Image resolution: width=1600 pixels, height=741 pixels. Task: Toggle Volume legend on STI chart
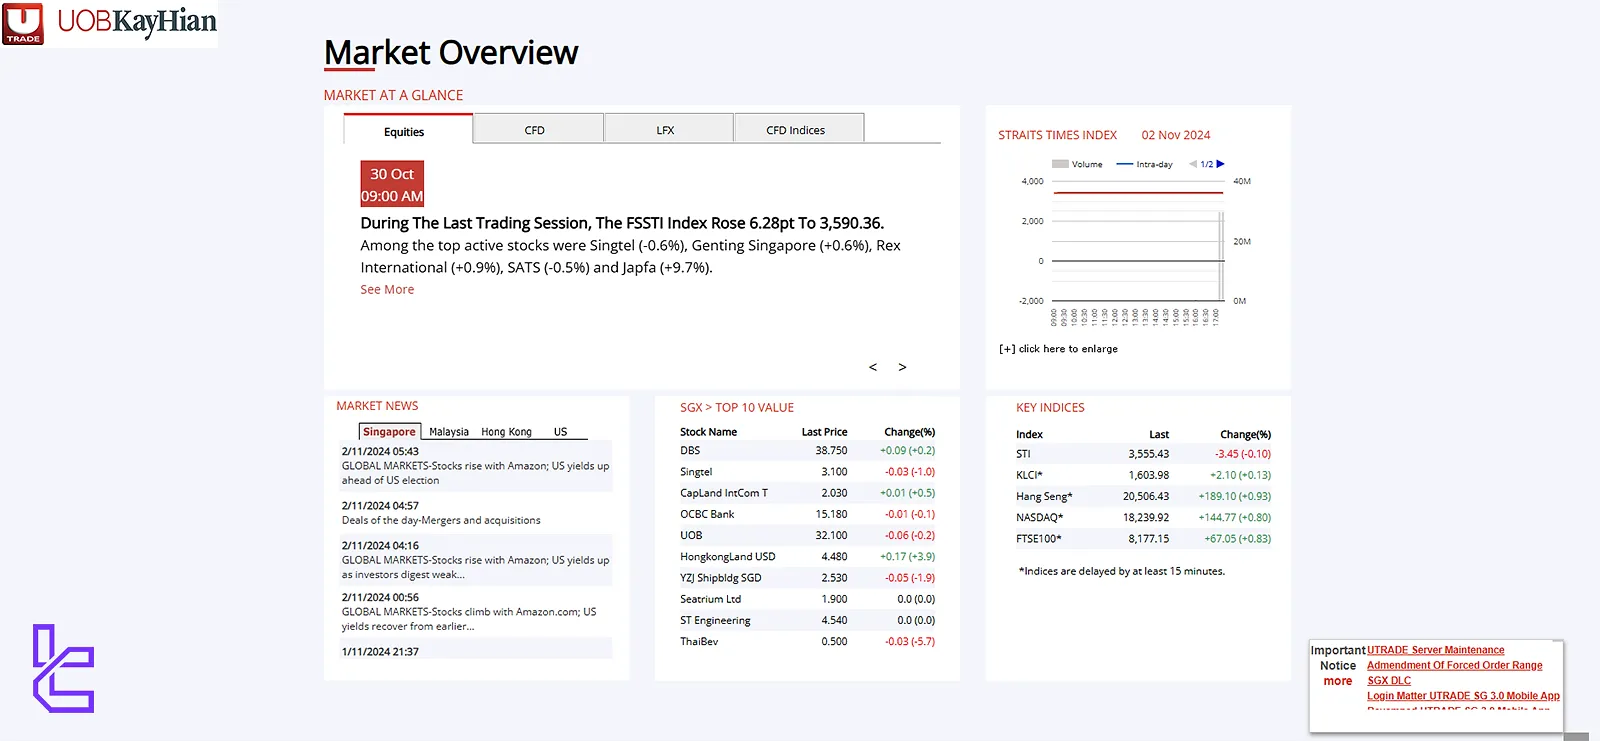(1077, 164)
